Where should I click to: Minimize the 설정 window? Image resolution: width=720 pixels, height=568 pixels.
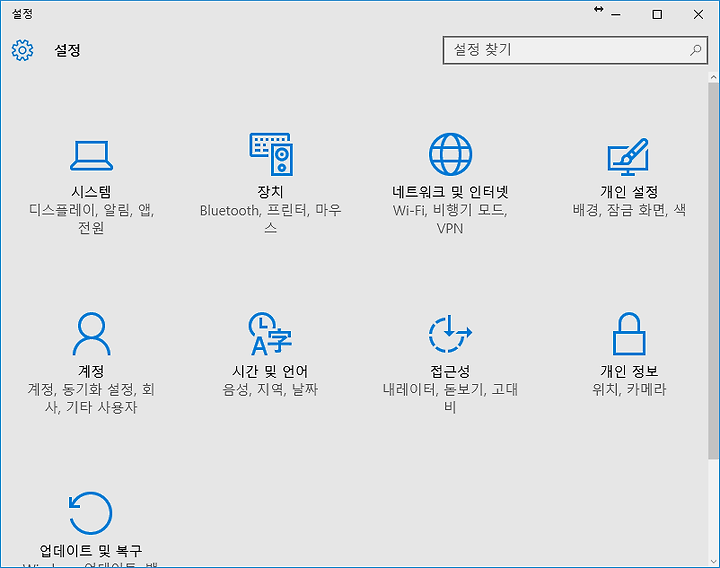[616, 15]
